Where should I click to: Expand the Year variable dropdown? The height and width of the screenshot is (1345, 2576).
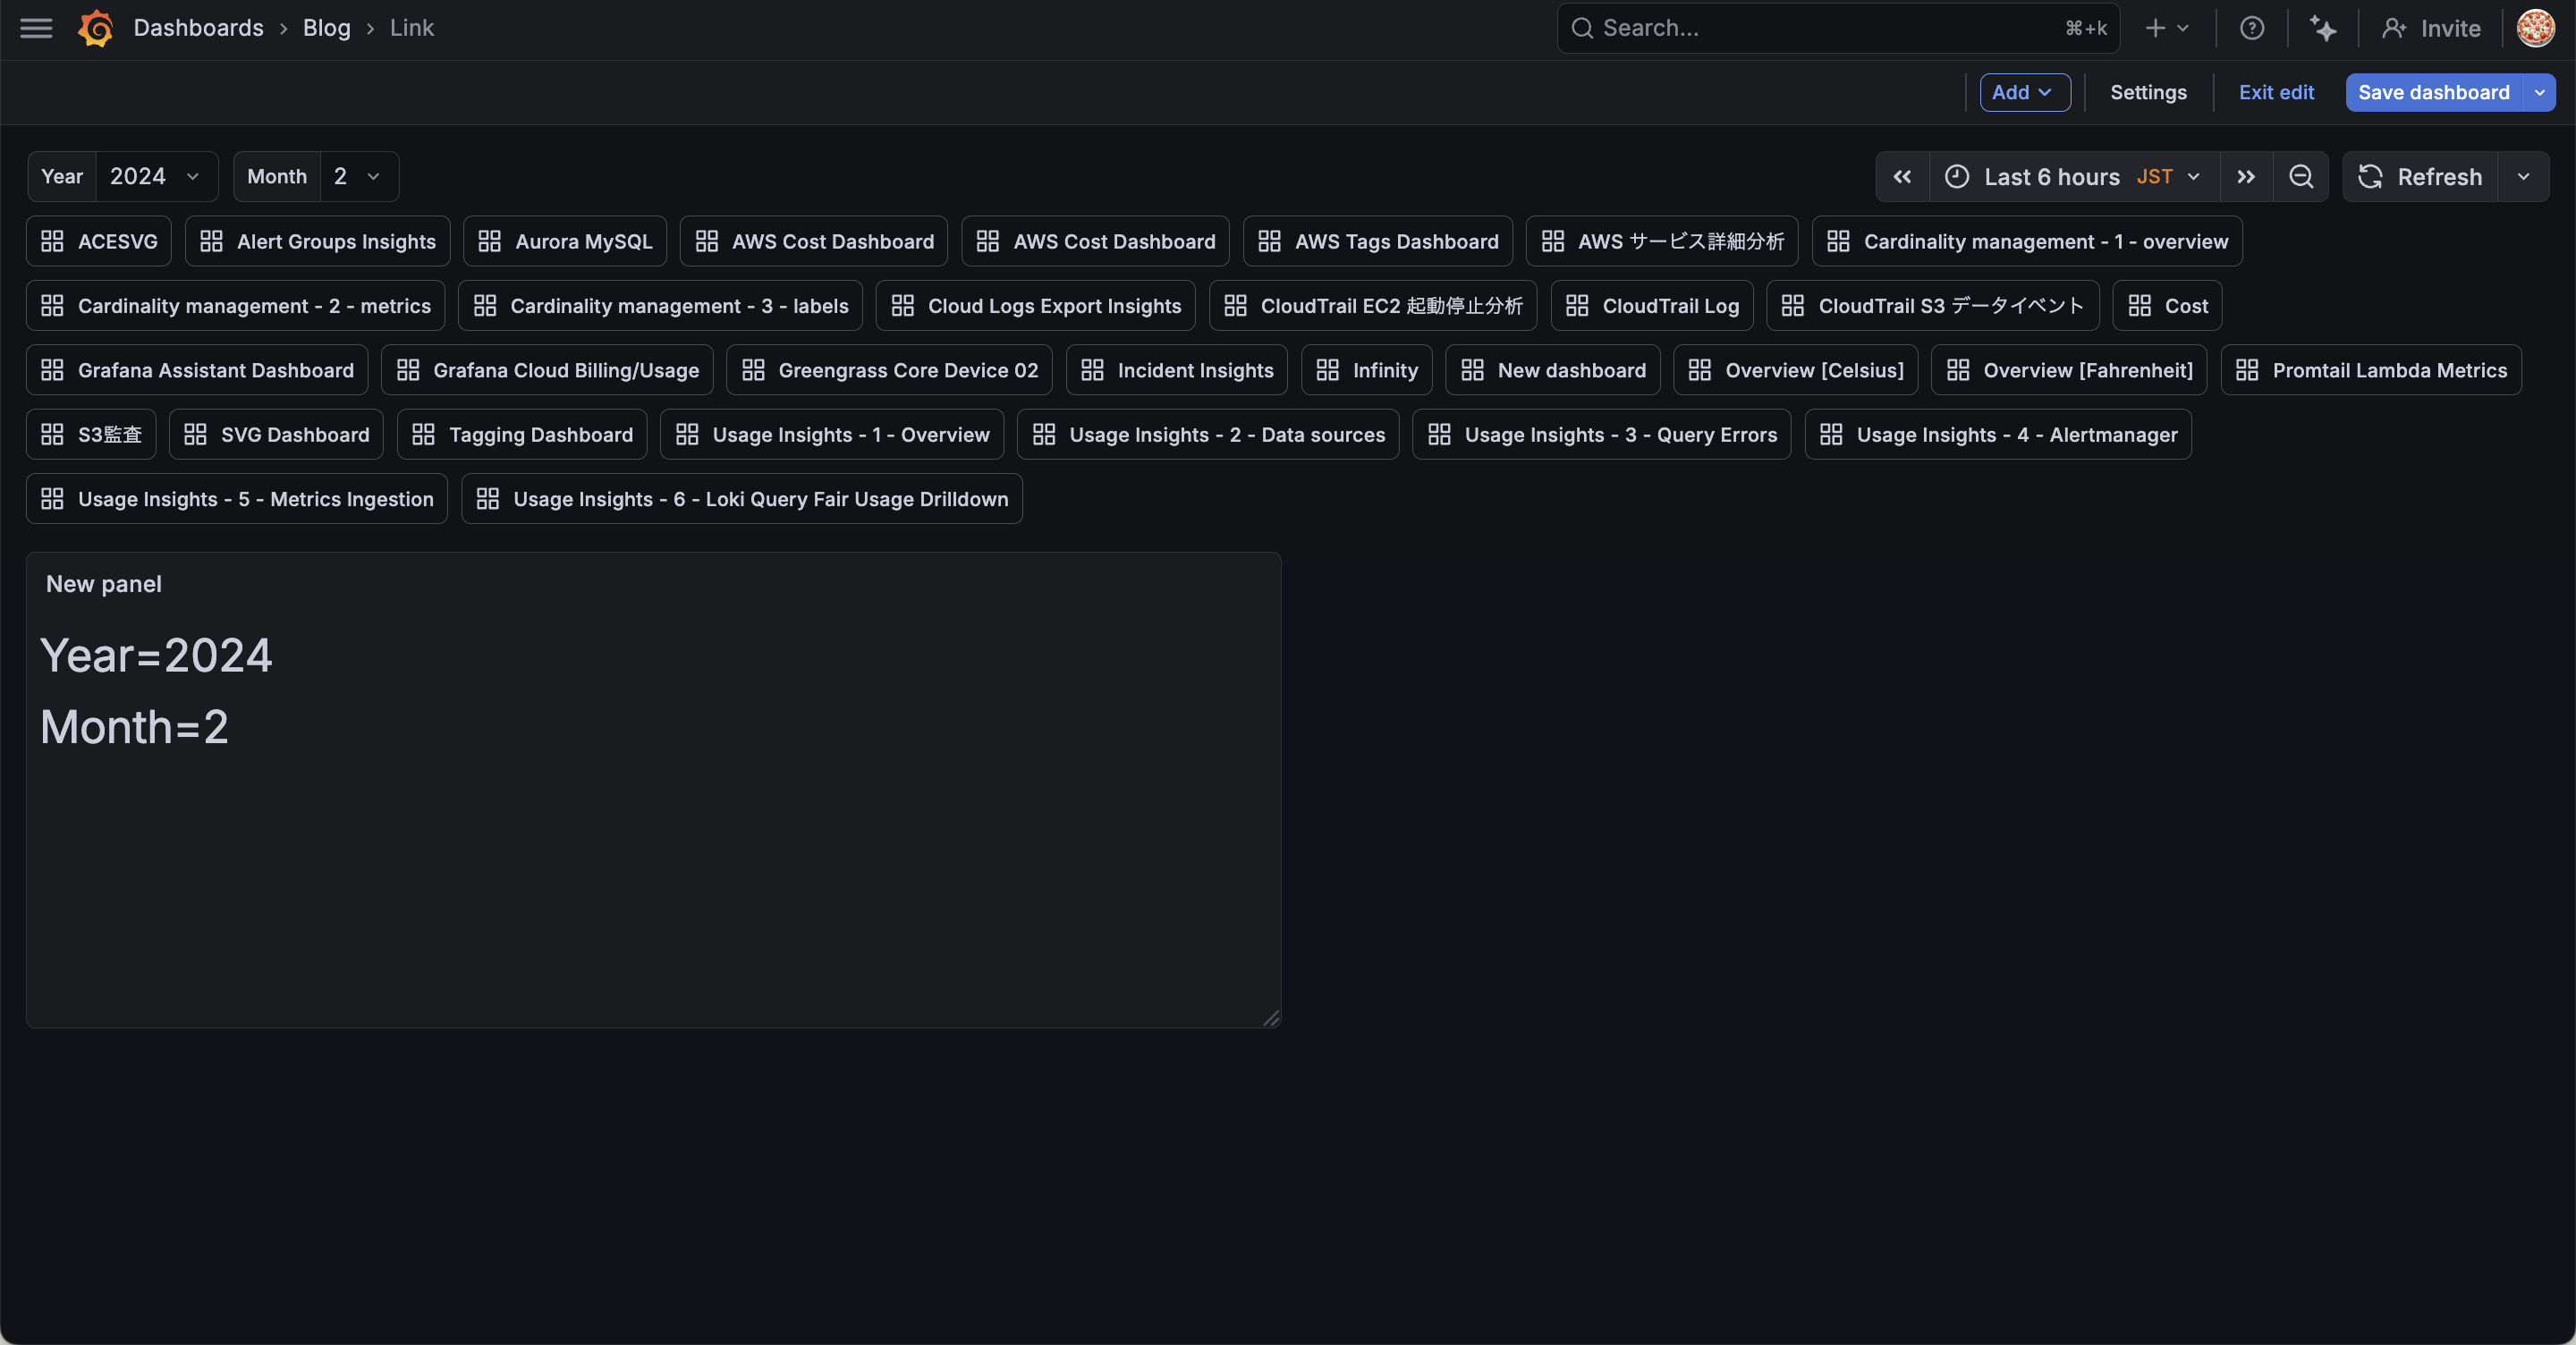coord(156,177)
